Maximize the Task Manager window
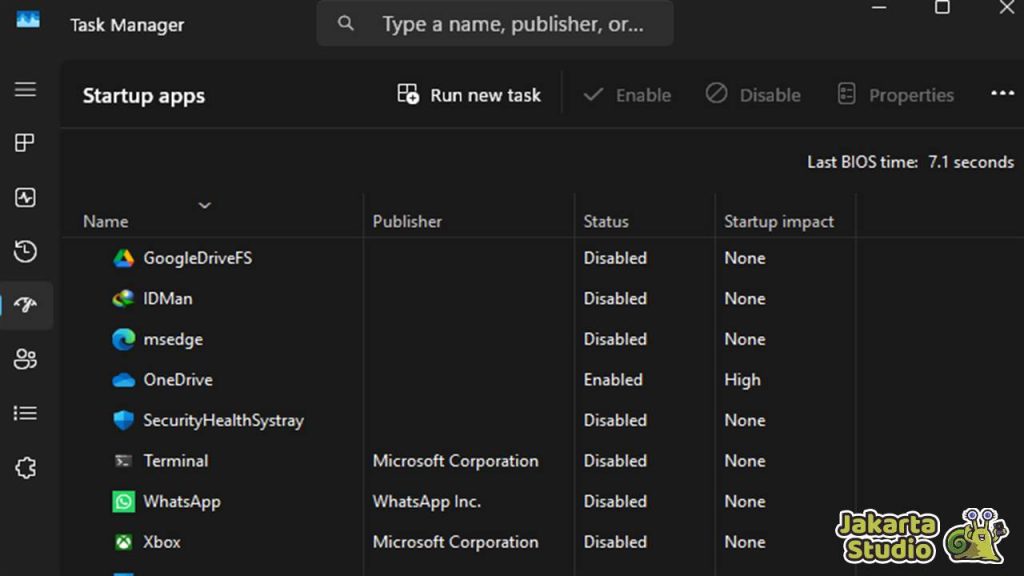 point(942,7)
